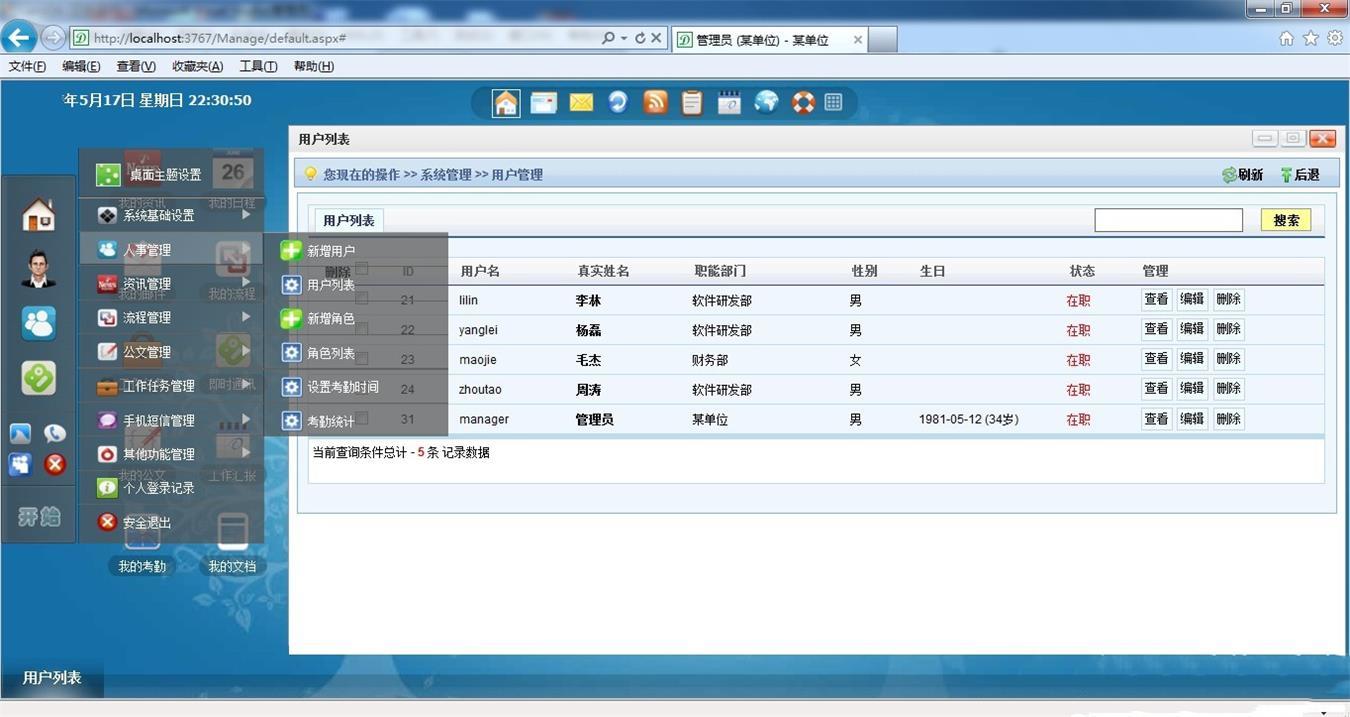Open the 工具(T) browser menu
Screen dimensions: 1350x717
[x=258, y=67]
